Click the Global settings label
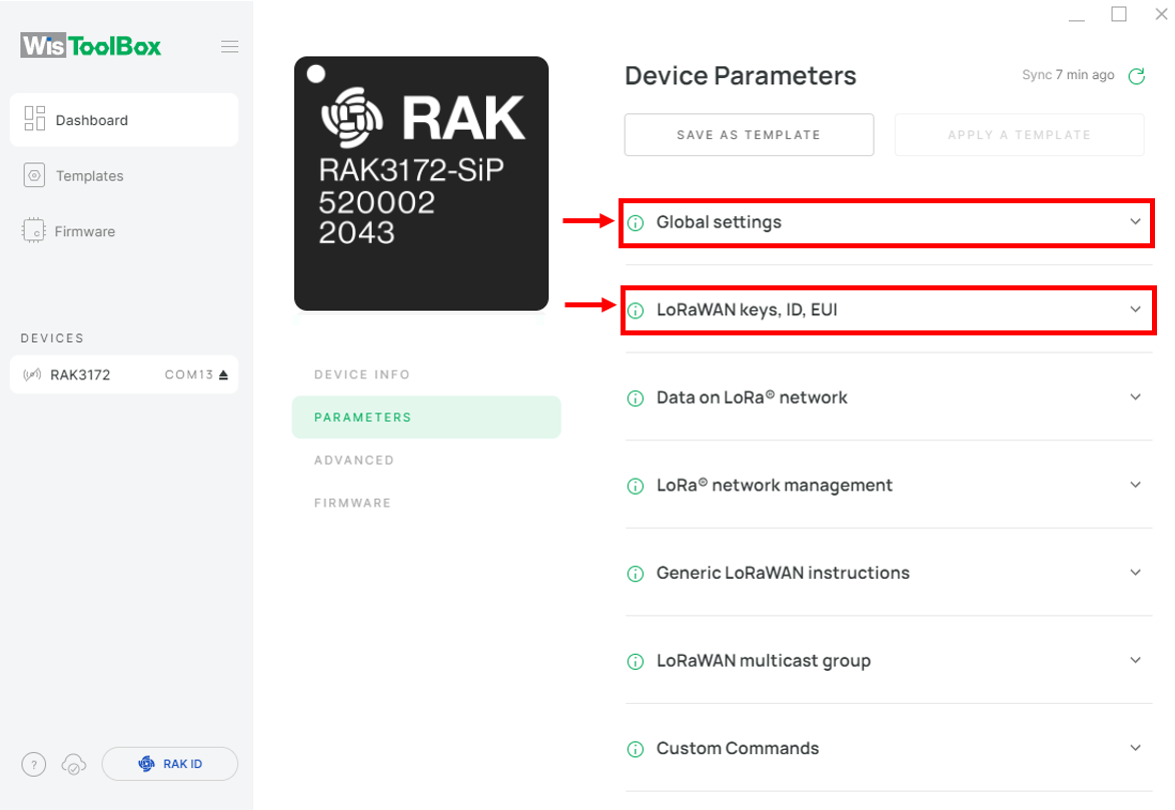 tap(719, 222)
